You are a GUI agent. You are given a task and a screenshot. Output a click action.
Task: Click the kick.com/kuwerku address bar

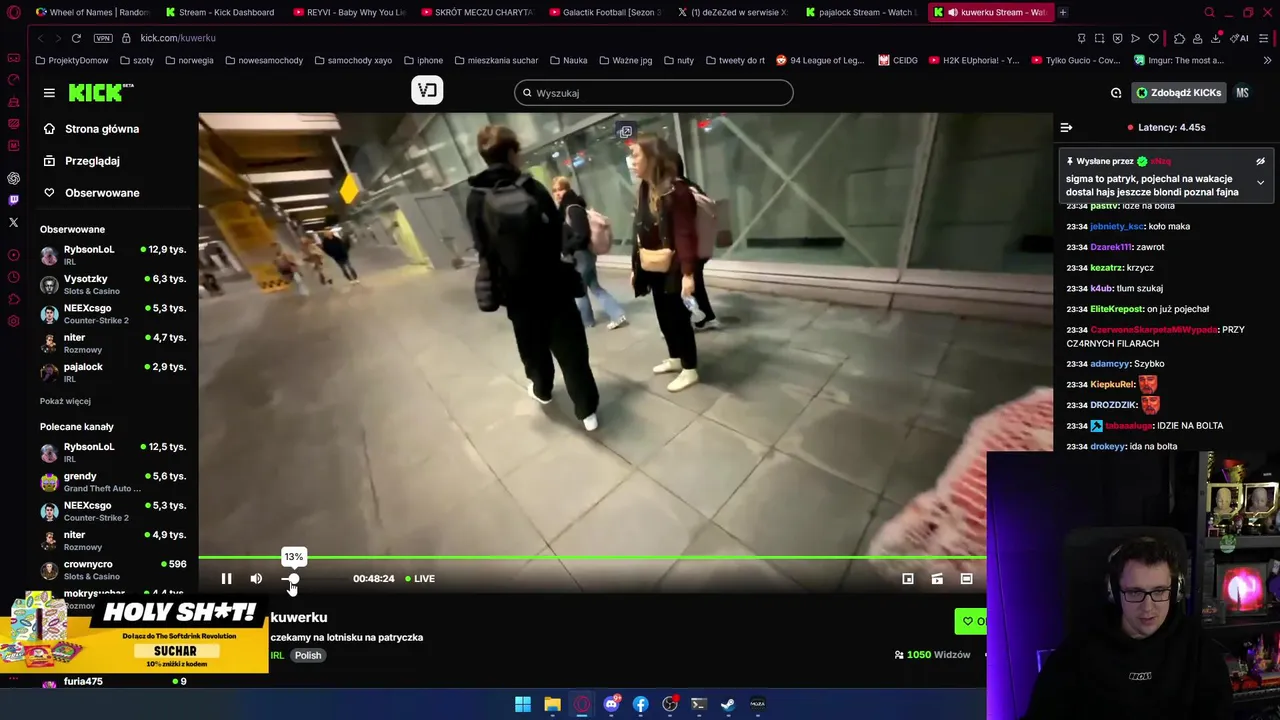(178, 38)
